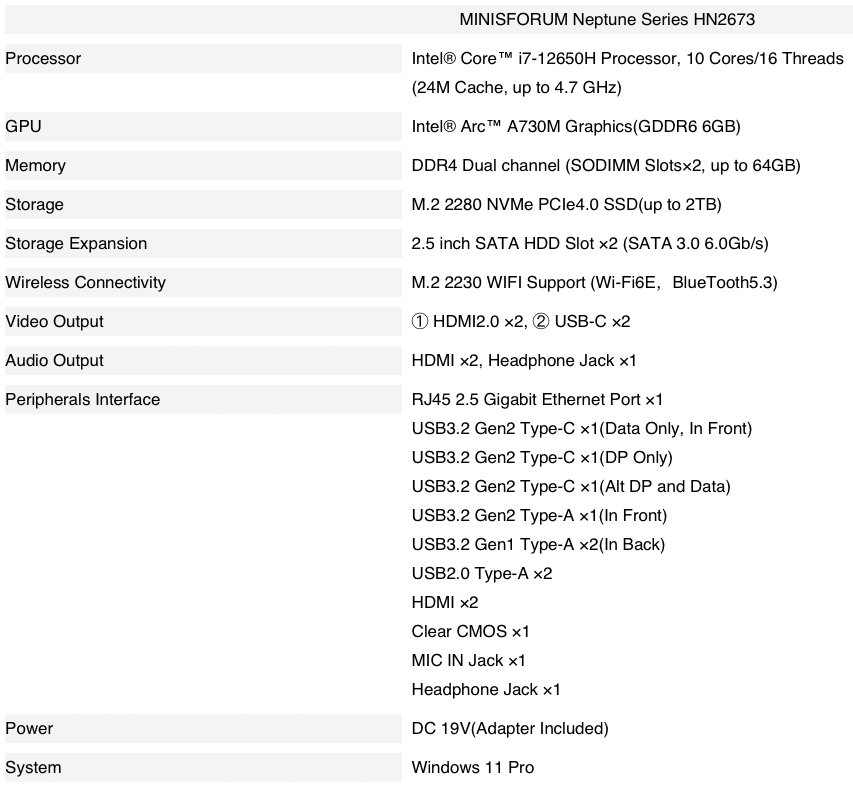Screen dimensions: 853x788
Task: Click the Peripherals Interface label
Action: pyautogui.click(x=82, y=400)
